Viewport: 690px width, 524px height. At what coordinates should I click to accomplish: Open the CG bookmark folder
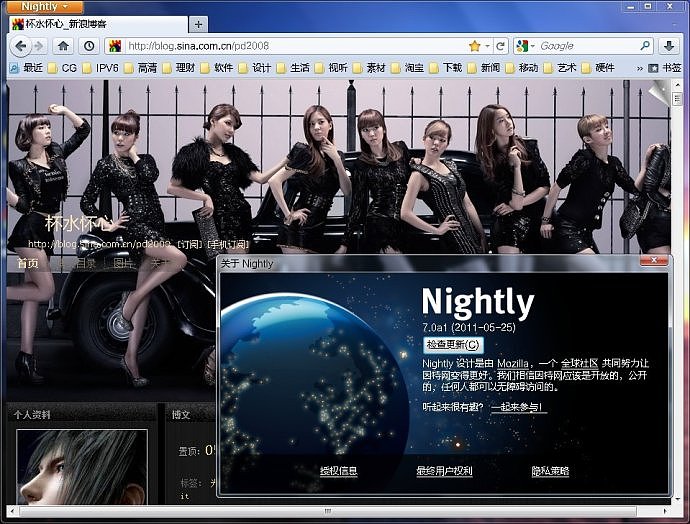click(x=62, y=68)
